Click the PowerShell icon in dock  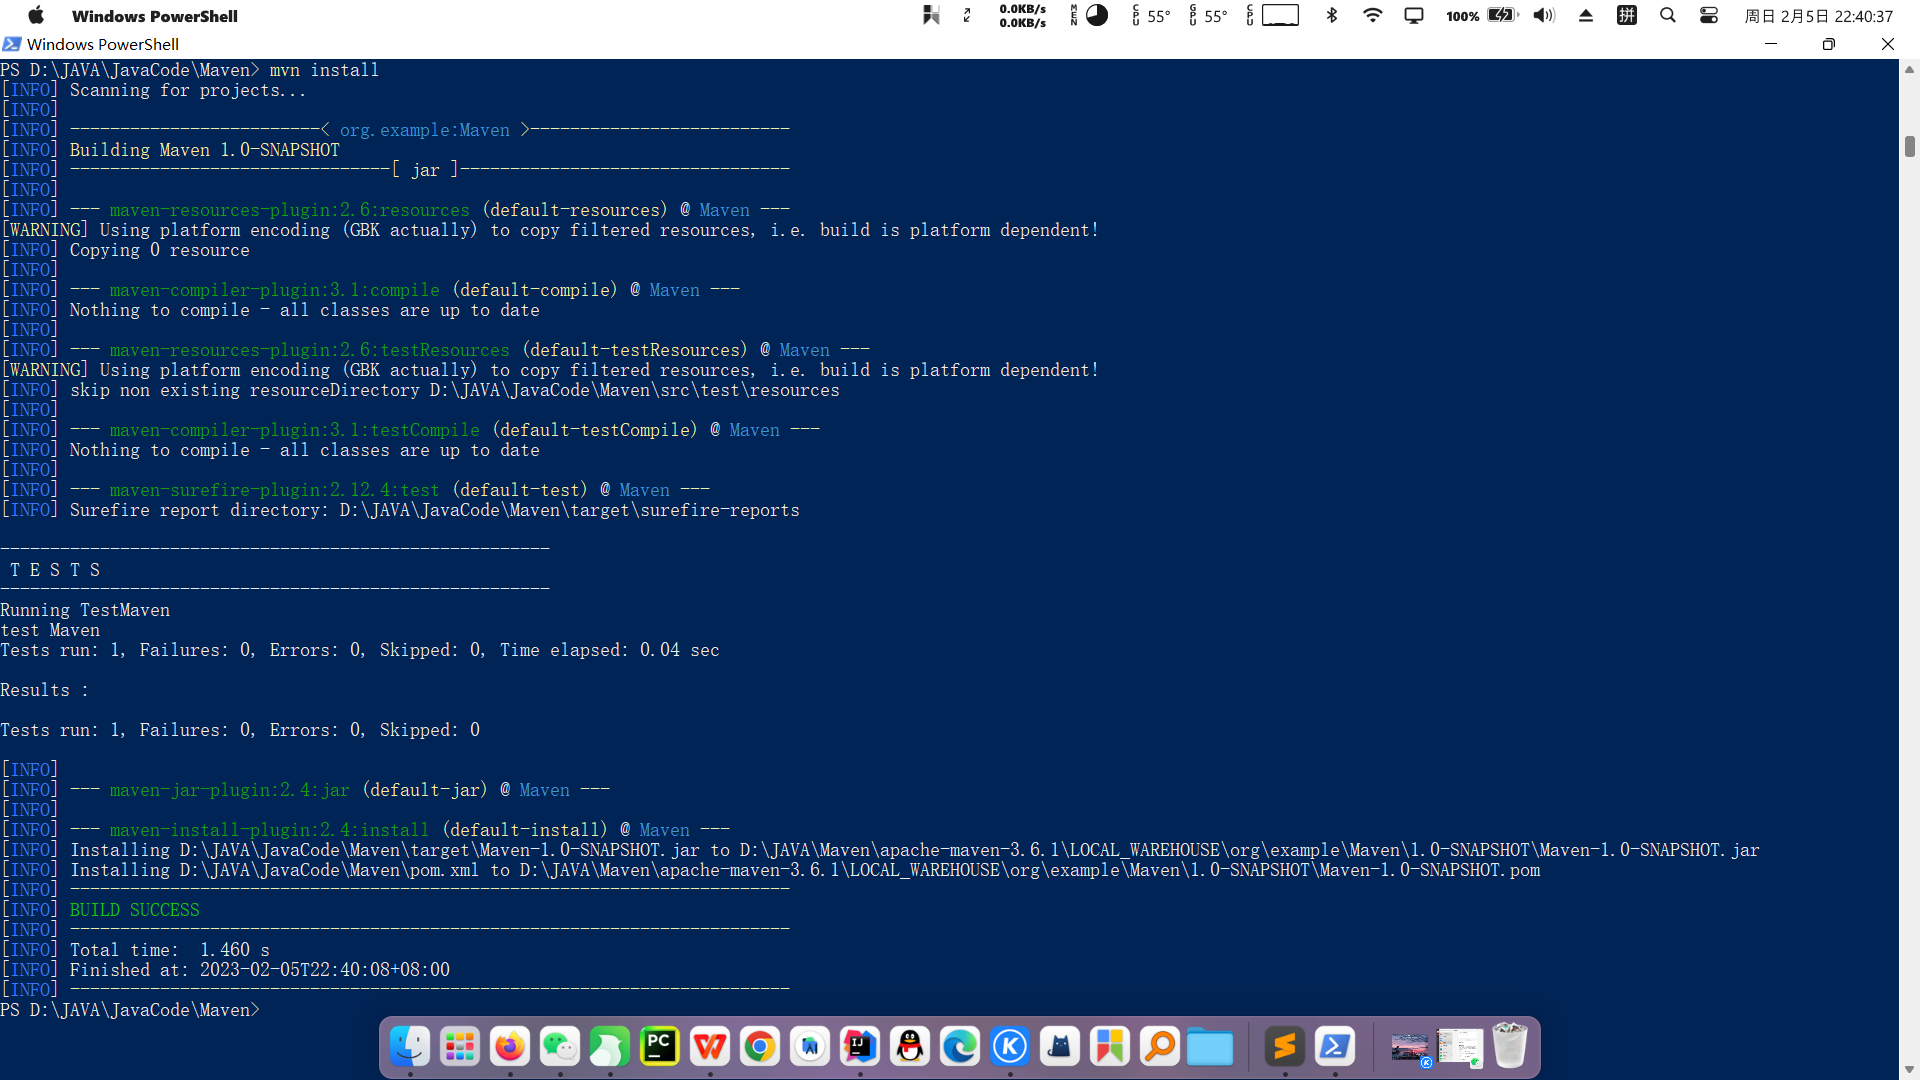pos(1335,1047)
